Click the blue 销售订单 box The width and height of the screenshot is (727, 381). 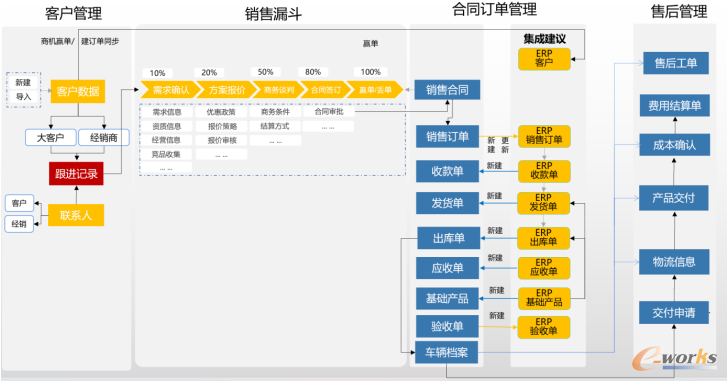447,137
